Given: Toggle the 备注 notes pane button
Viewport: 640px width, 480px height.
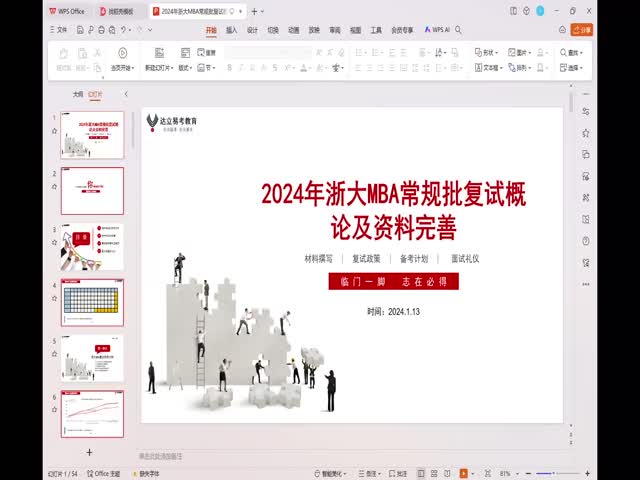Looking at the screenshot, I should click(369, 473).
